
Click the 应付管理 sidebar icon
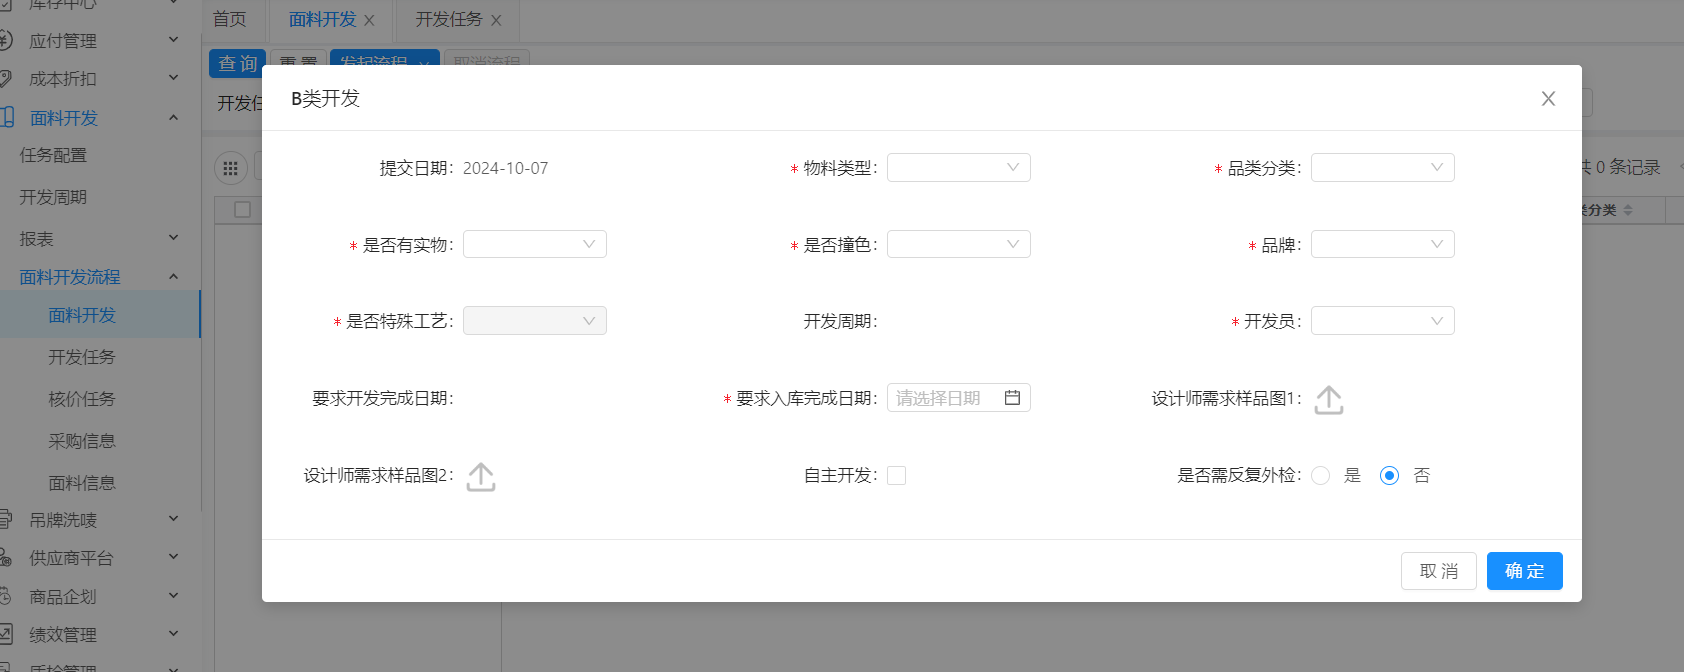click(x=6, y=41)
